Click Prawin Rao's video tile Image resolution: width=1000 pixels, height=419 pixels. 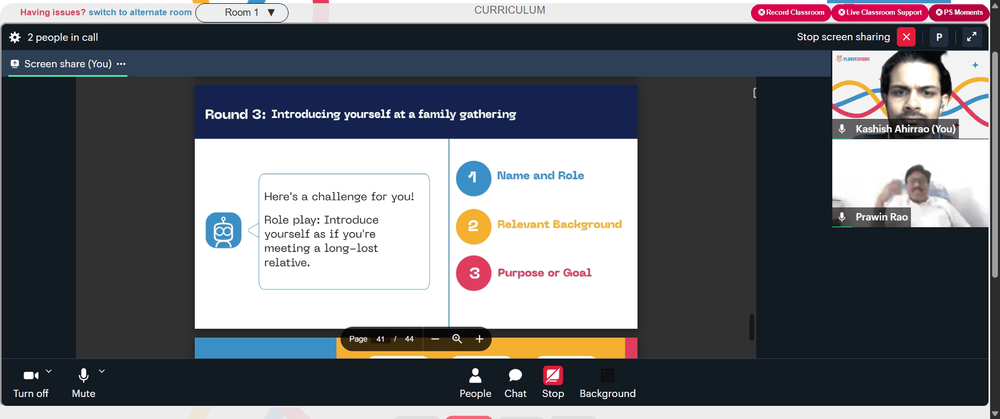pyautogui.click(x=910, y=184)
